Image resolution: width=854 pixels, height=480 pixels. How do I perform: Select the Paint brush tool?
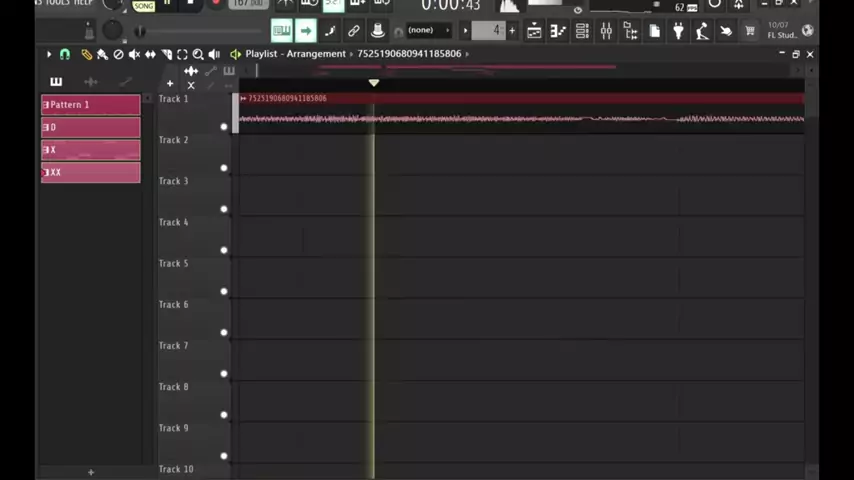click(102, 54)
